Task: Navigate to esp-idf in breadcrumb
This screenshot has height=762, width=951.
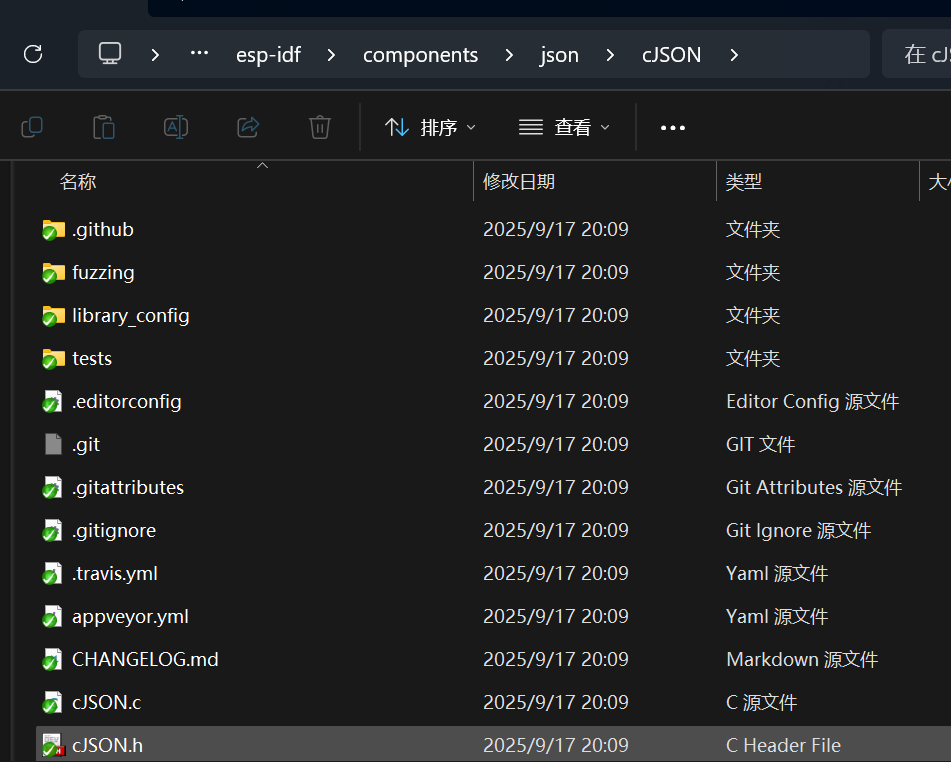Action: (x=268, y=55)
